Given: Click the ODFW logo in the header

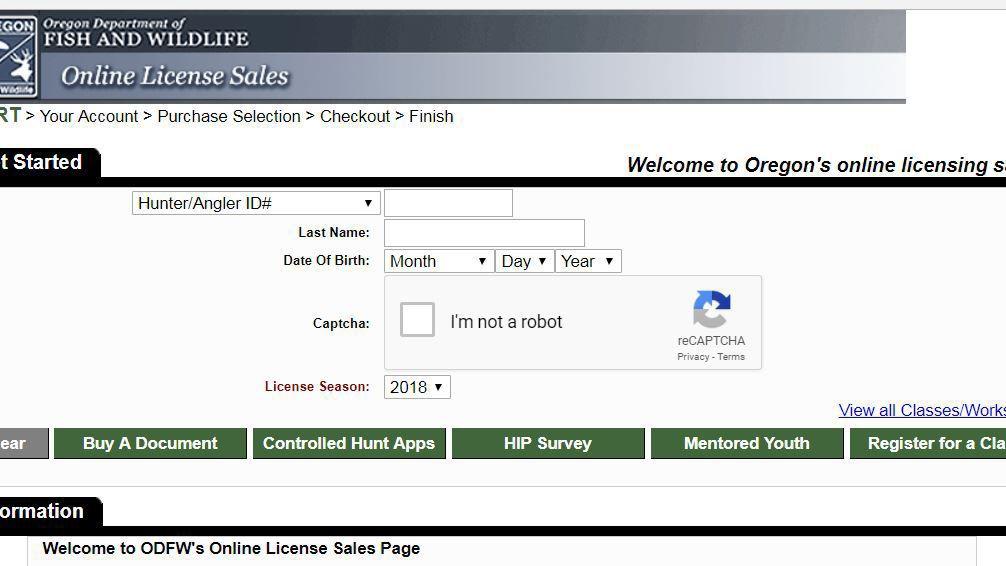Looking at the screenshot, I should tap(18, 56).
